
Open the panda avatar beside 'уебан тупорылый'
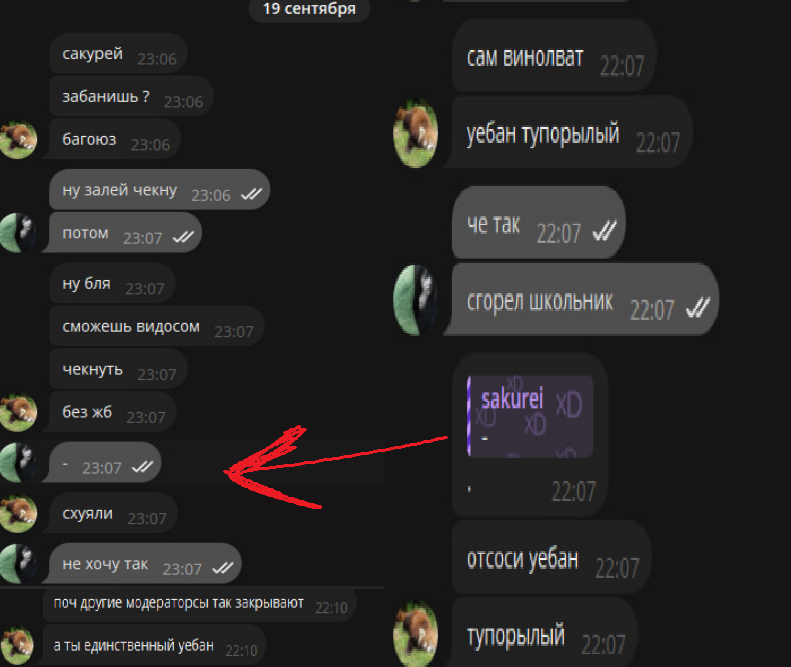click(415, 133)
